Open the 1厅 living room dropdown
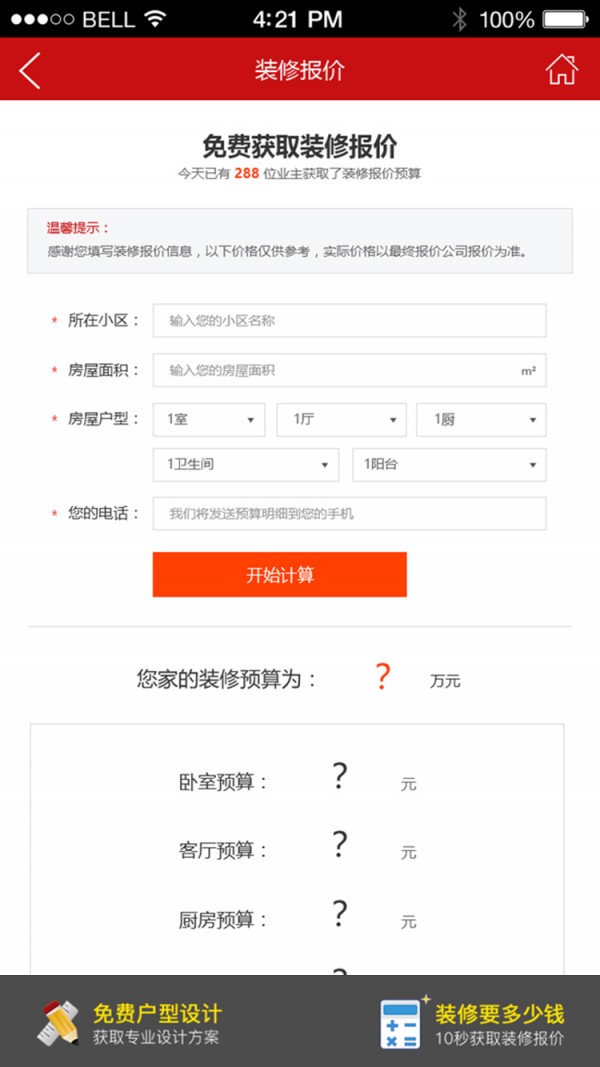The width and height of the screenshot is (600, 1067). (x=341, y=420)
